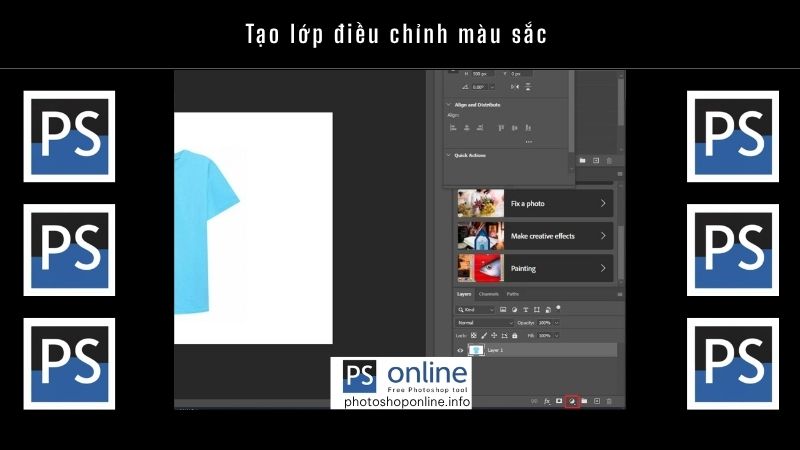
Task: Click the Properties panel scrollbar
Action: 571,112
